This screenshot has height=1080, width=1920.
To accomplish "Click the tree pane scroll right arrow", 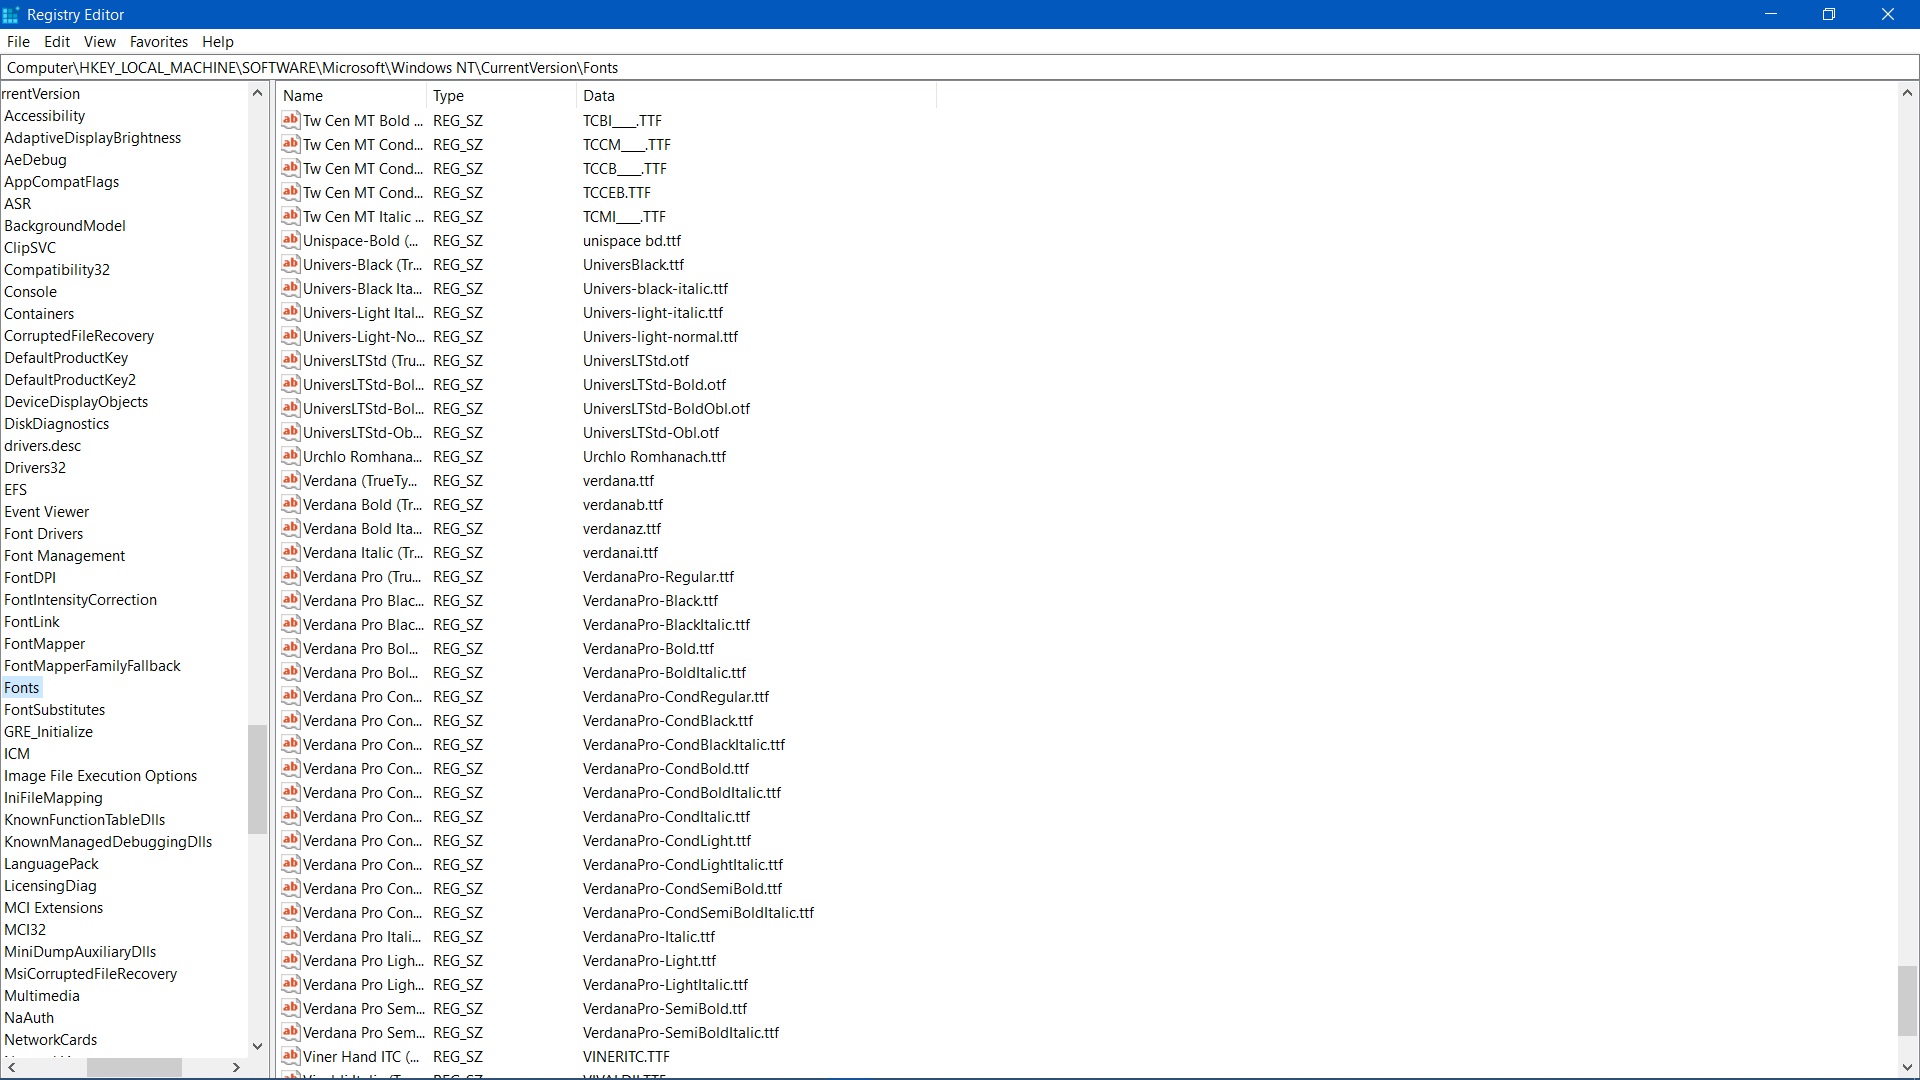I will (x=236, y=1068).
